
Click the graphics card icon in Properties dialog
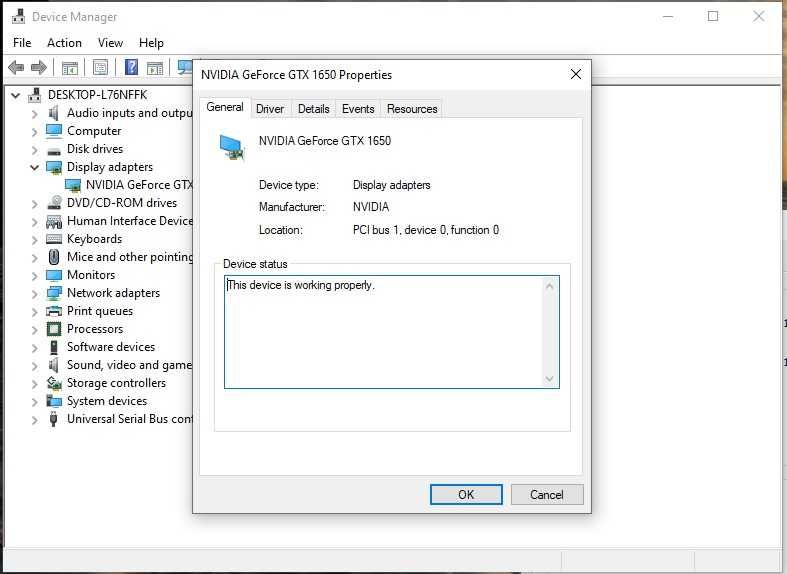click(232, 147)
